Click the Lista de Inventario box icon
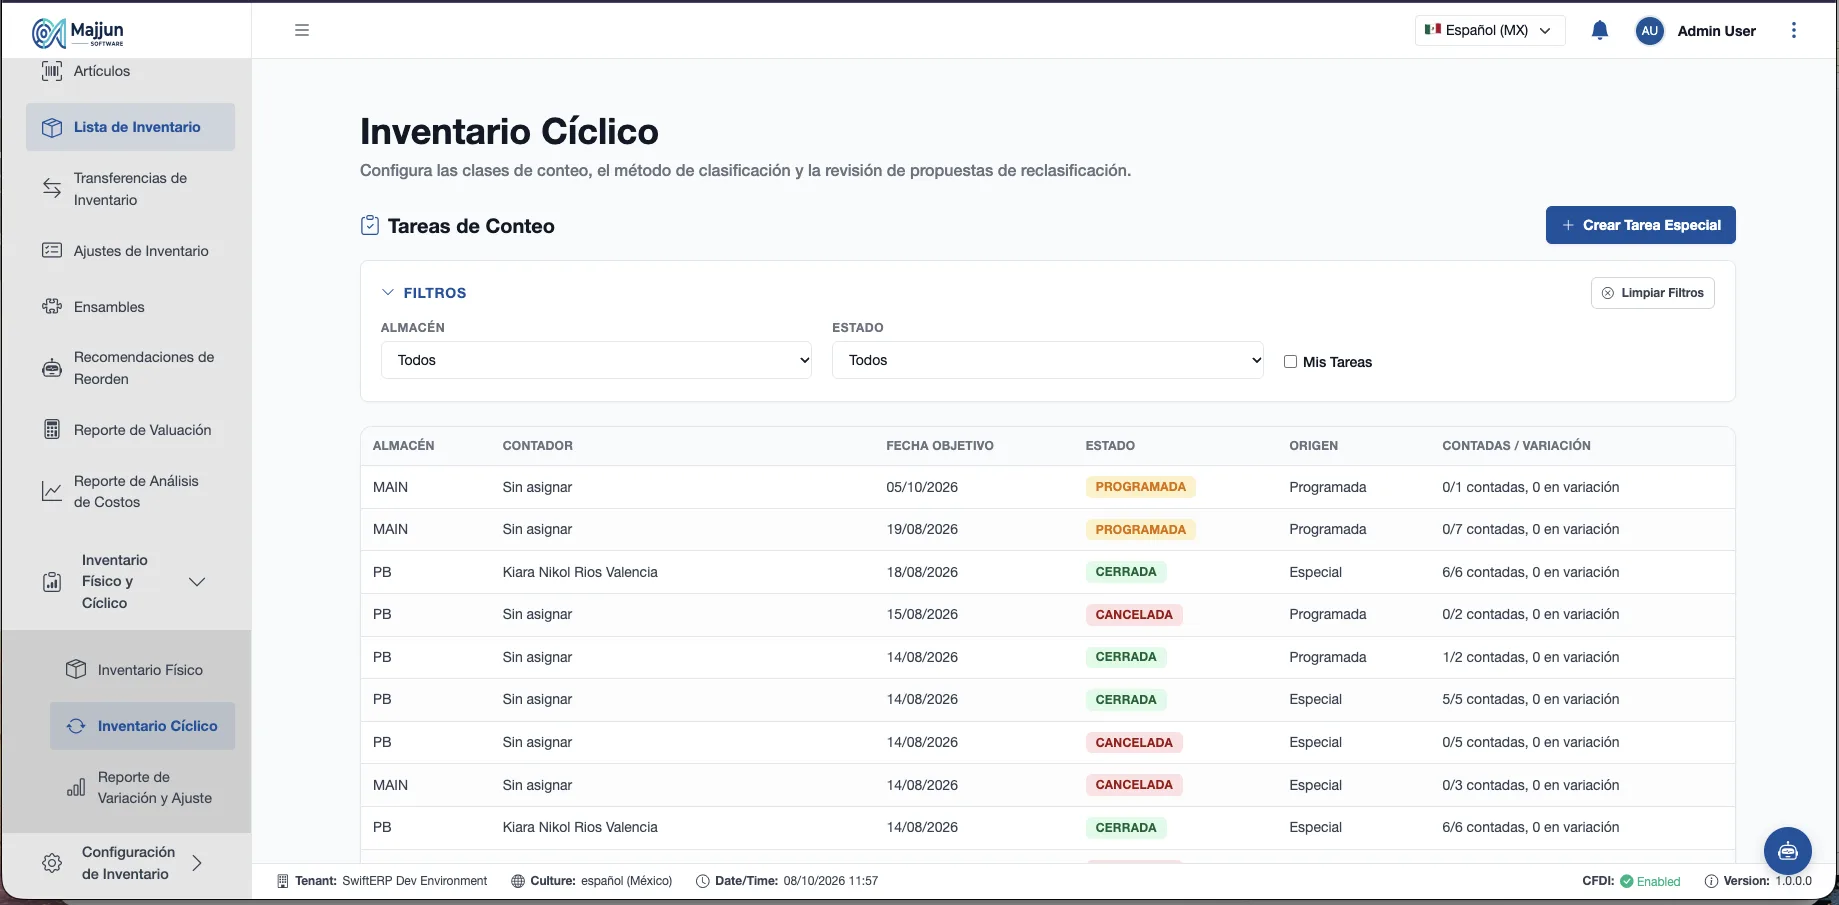 (52, 127)
